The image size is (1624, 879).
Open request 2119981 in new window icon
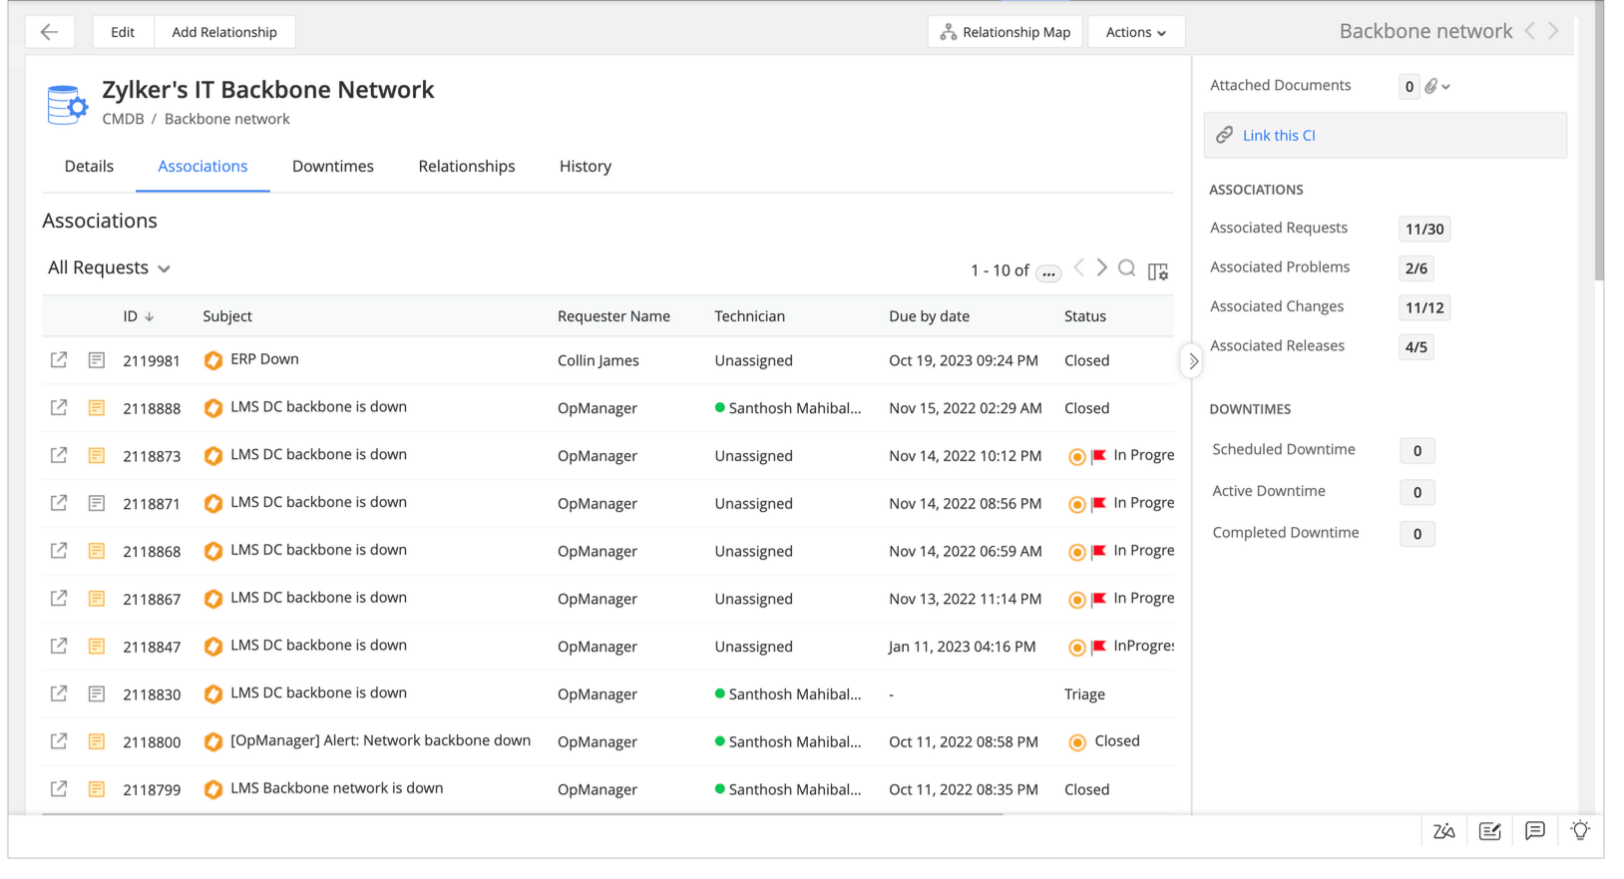(59, 360)
